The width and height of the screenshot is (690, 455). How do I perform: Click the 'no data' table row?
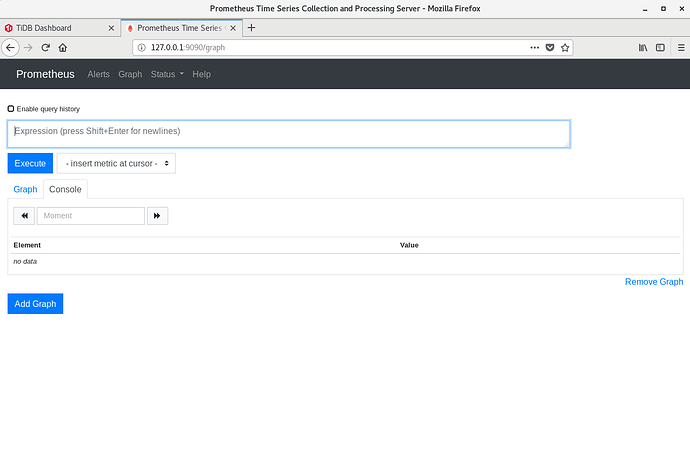click(x=345, y=261)
